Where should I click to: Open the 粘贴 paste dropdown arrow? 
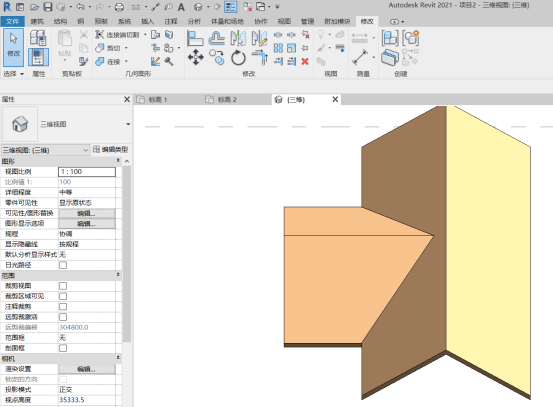tap(65, 60)
